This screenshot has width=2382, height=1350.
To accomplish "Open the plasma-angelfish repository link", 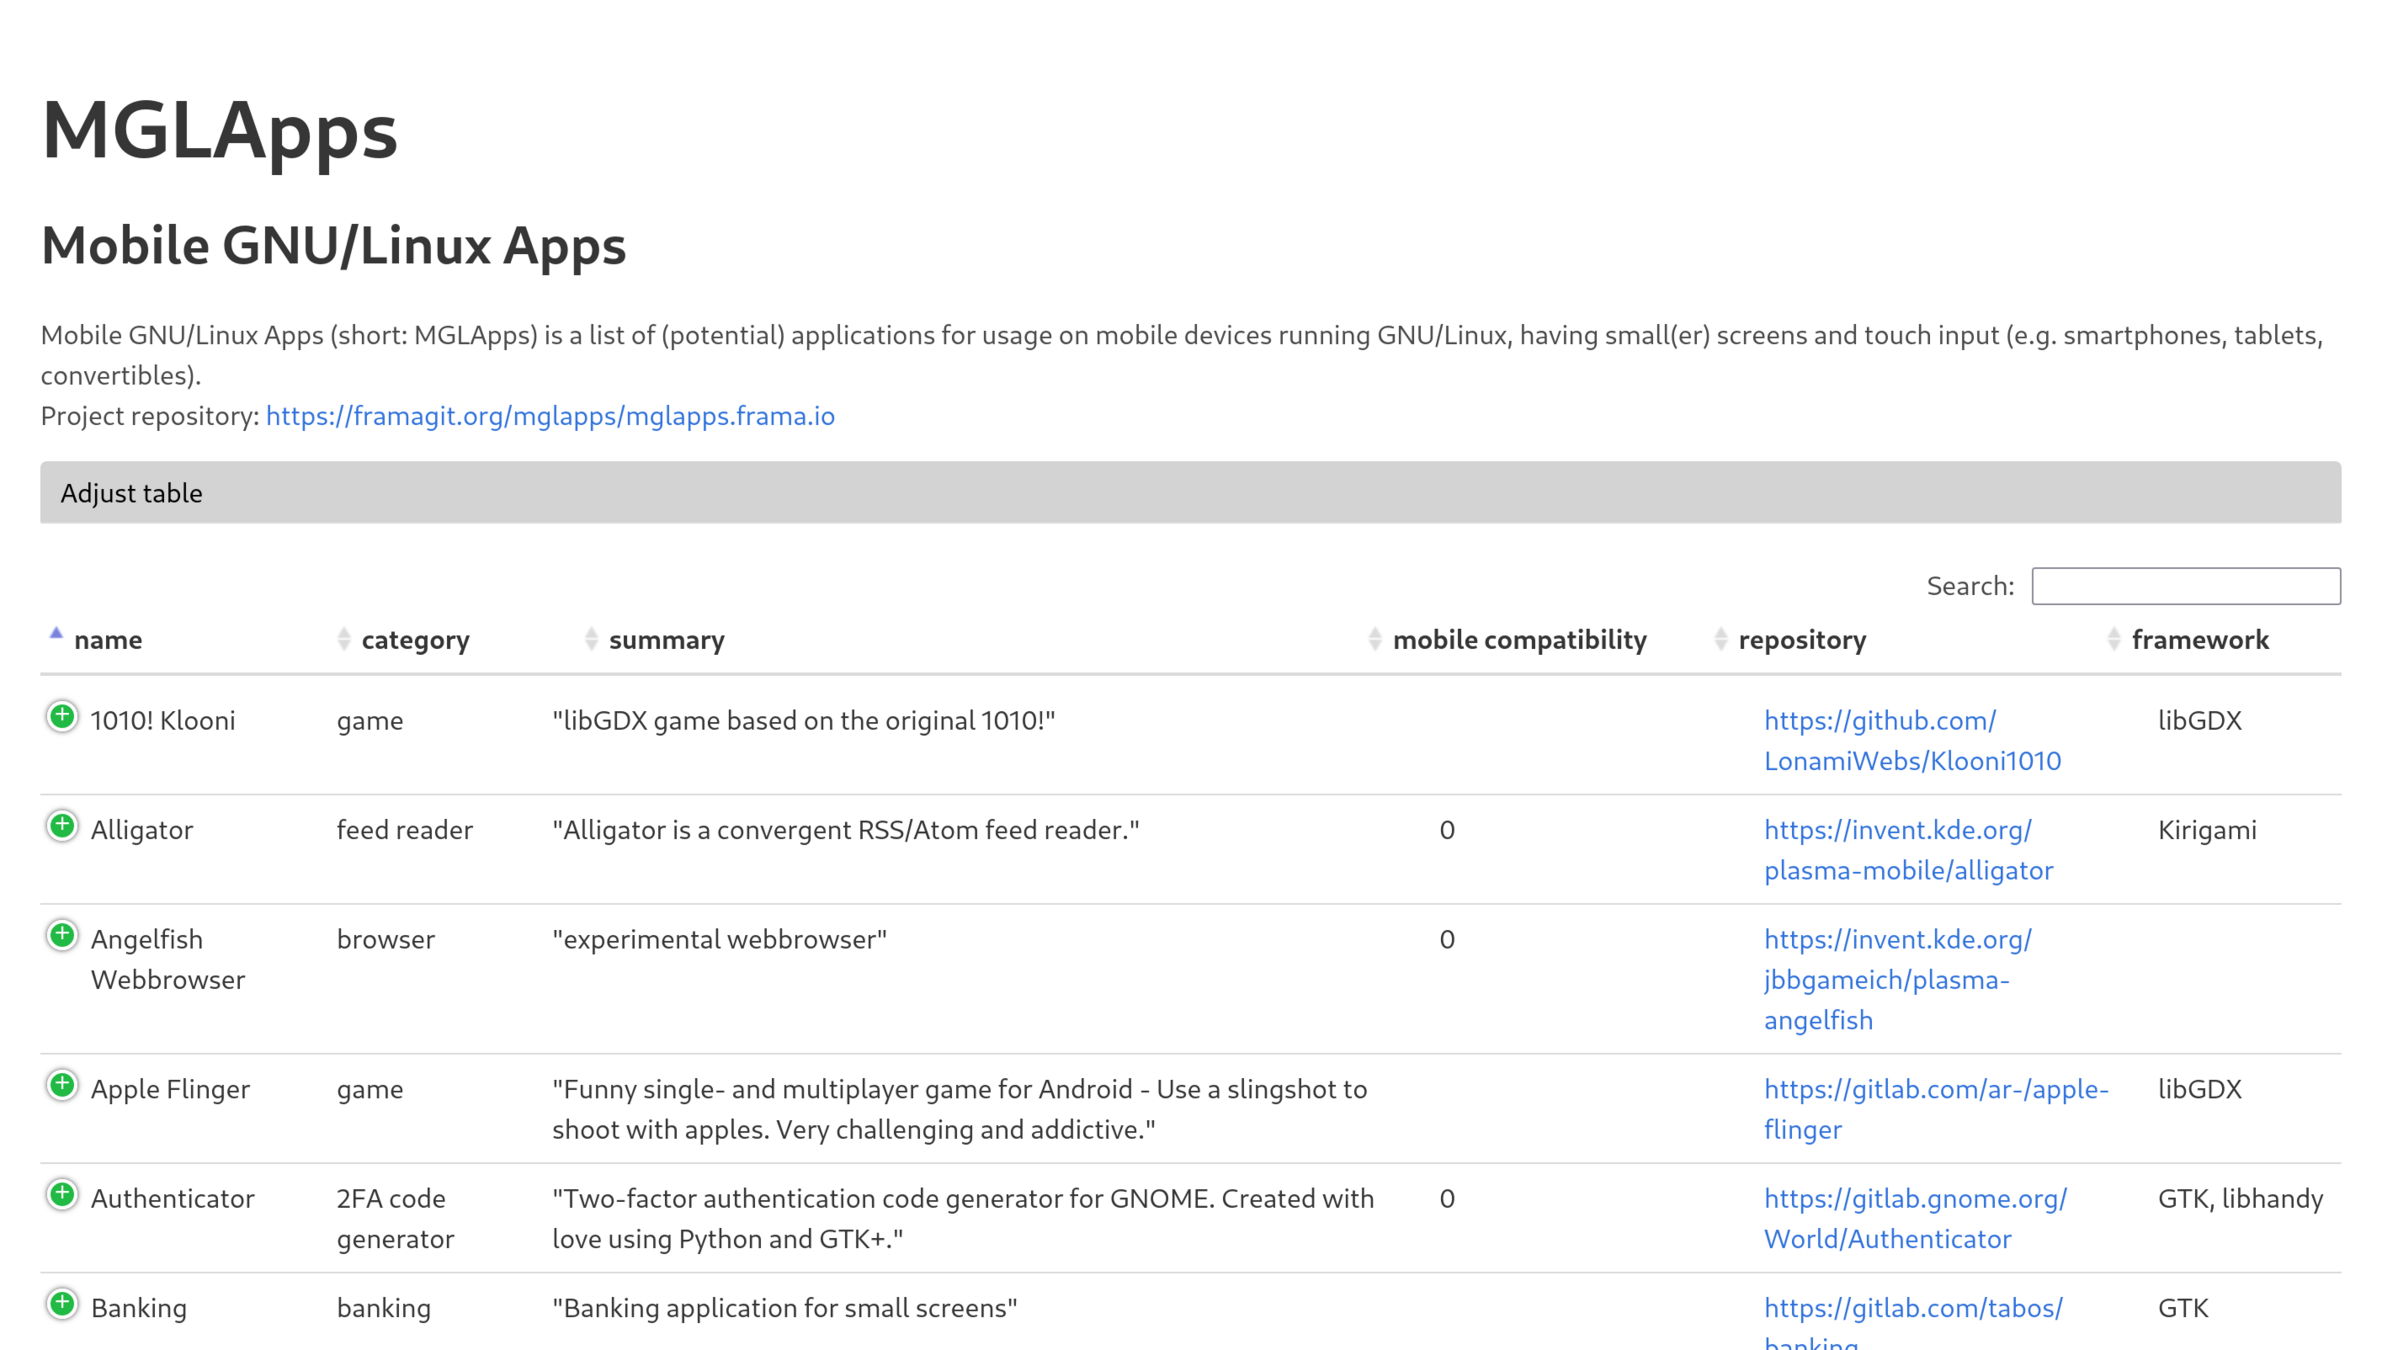I will (1896, 980).
